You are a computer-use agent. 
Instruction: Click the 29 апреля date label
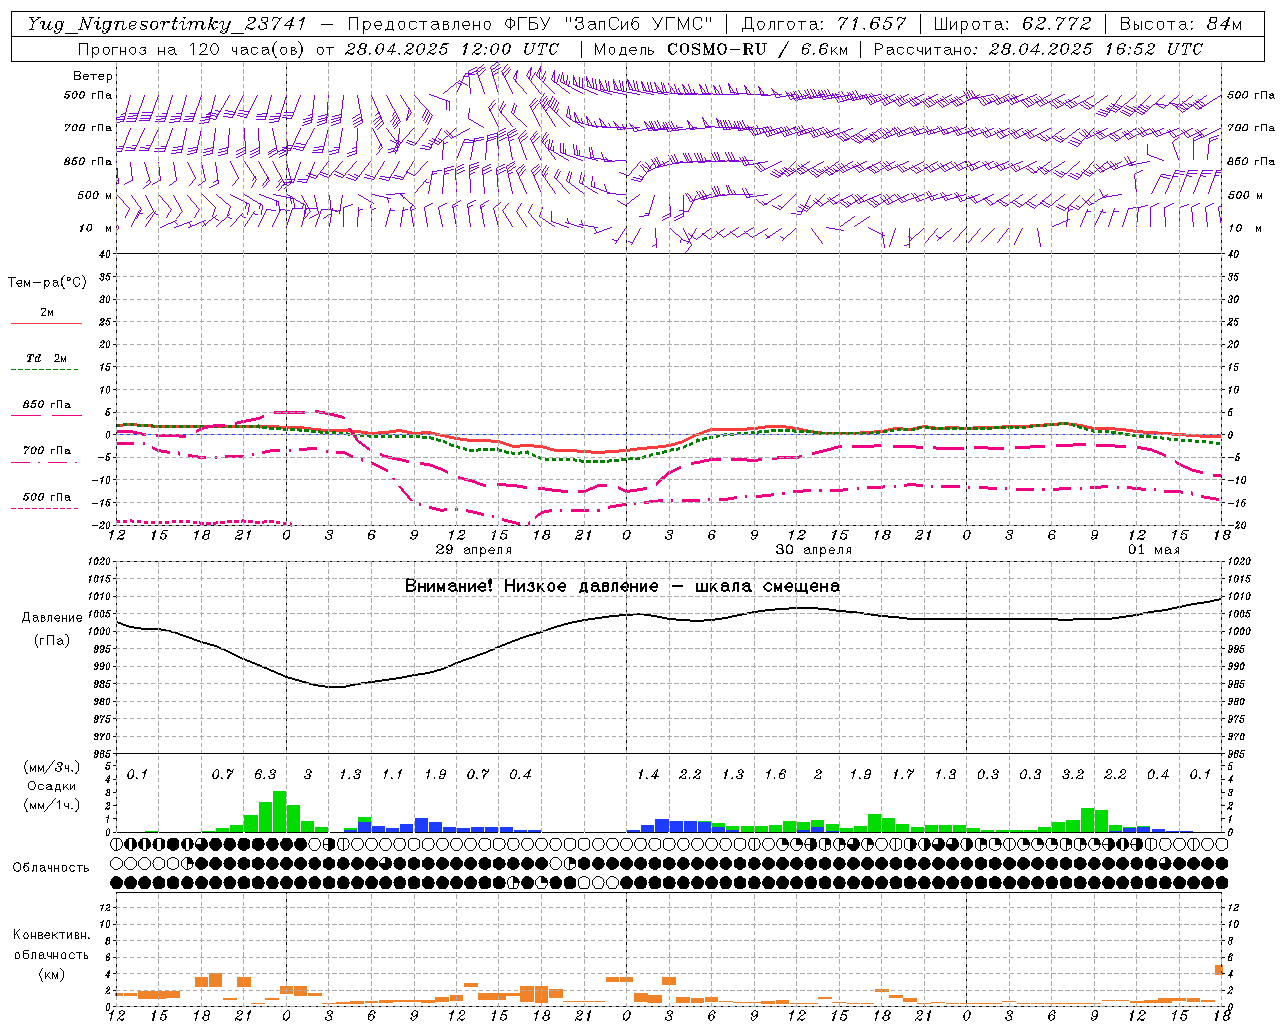[474, 550]
